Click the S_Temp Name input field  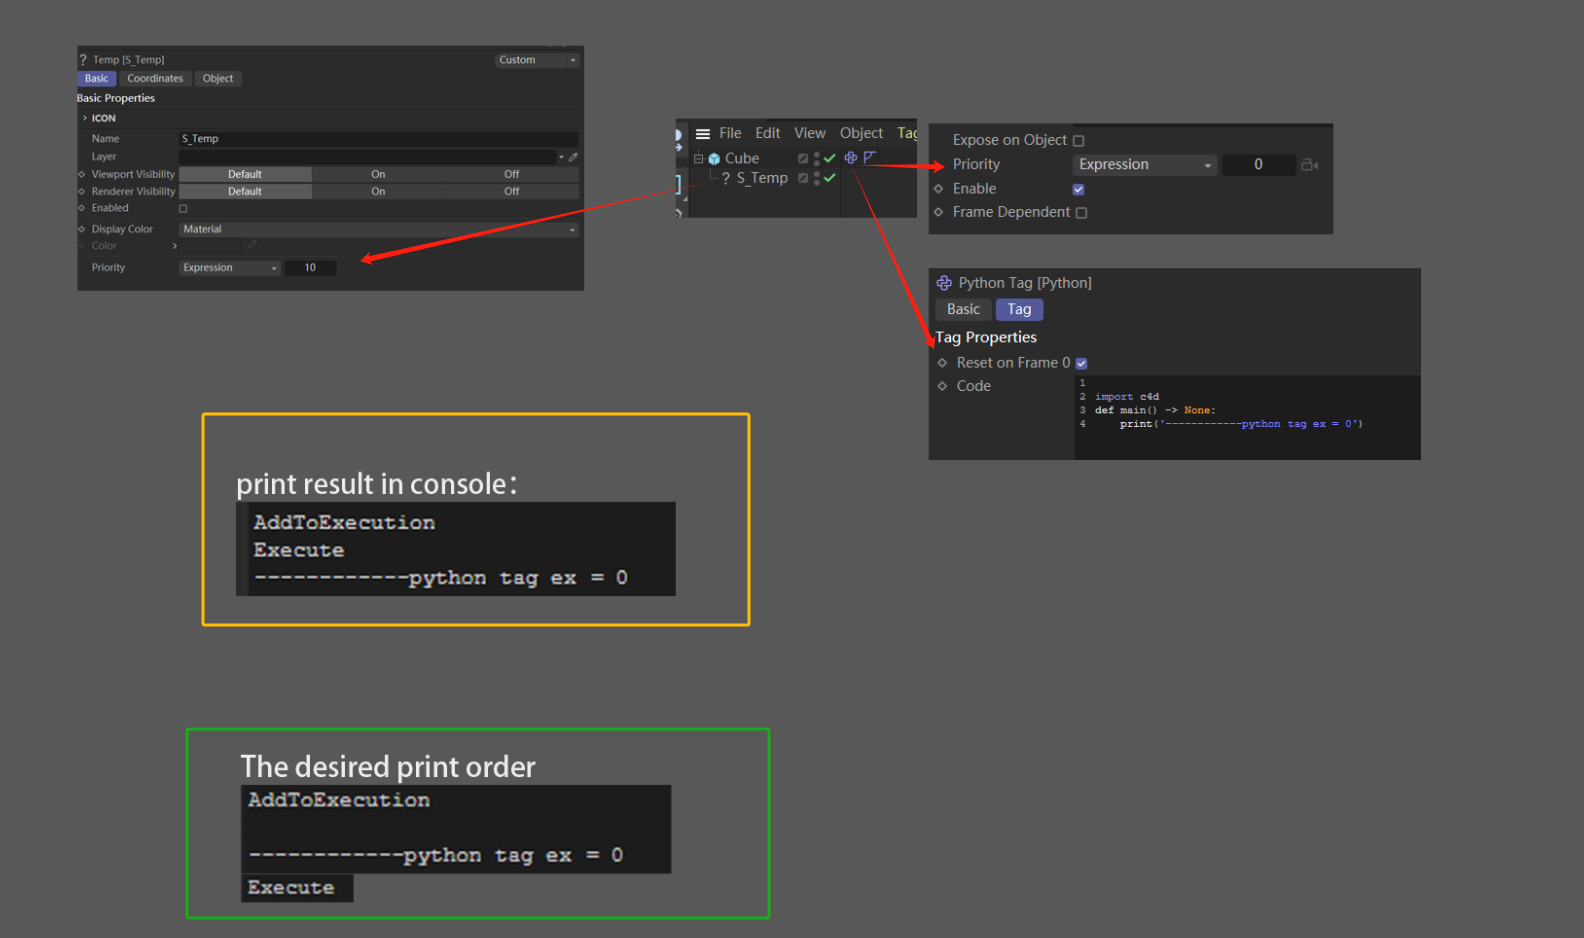[x=378, y=139]
